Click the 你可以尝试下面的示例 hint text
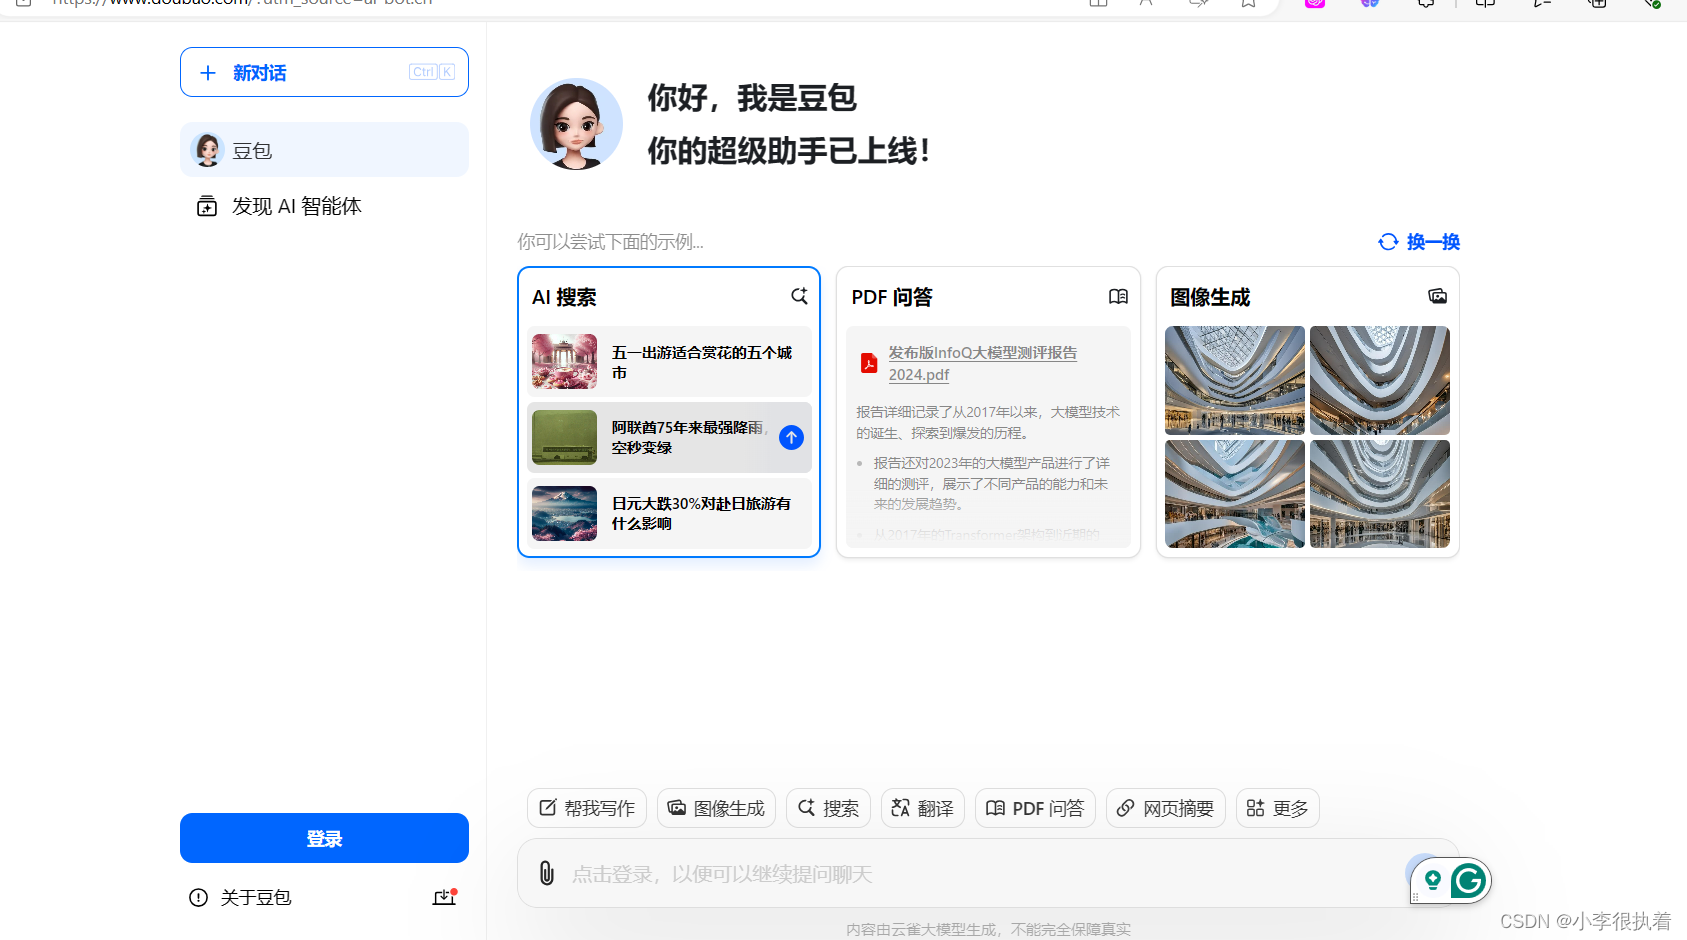1687x940 pixels. coord(610,242)
